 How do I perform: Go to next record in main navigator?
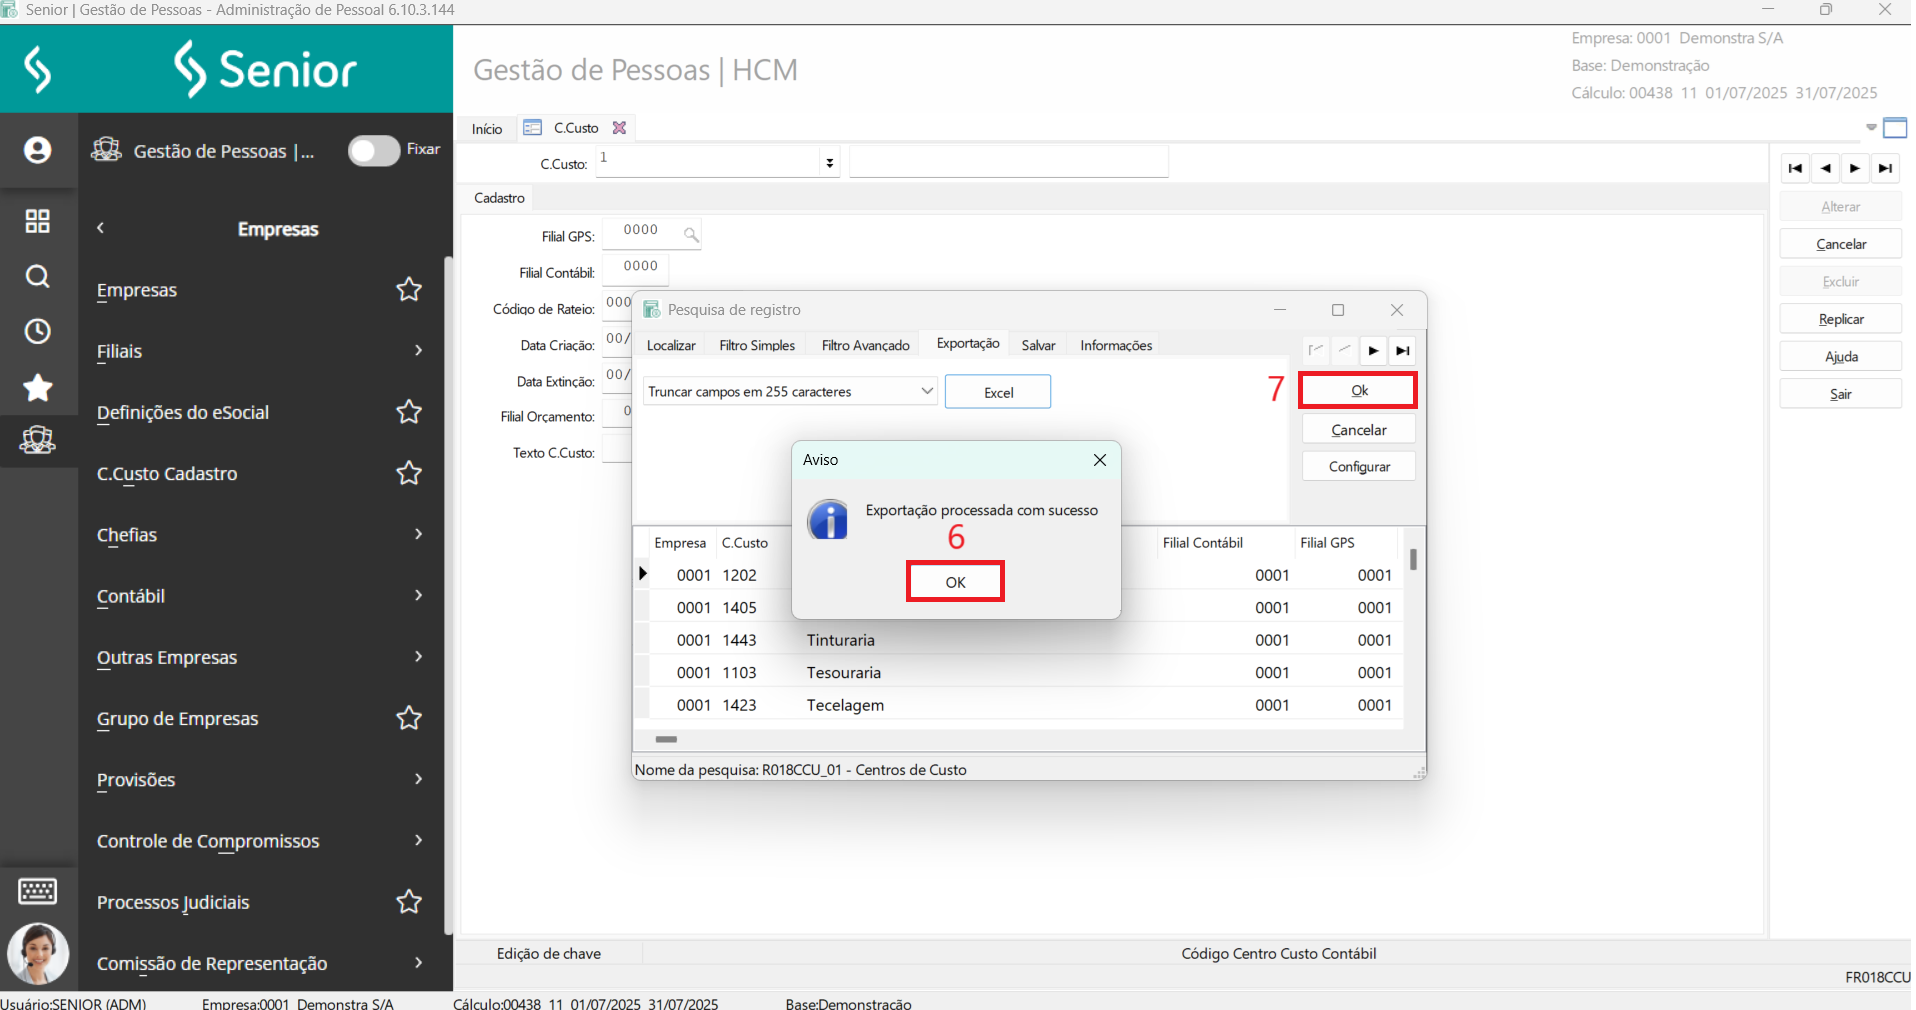coord(1855,168)
